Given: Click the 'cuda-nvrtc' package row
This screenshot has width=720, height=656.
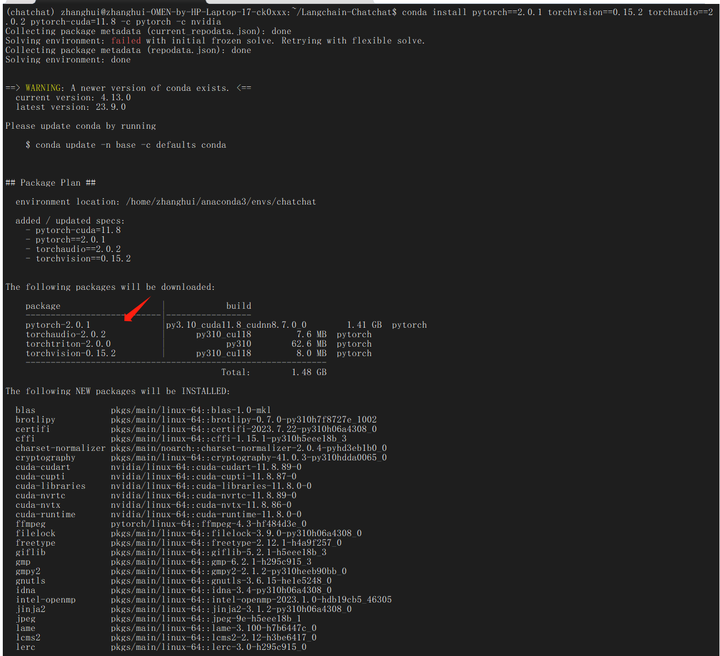Looking at the screenshot, I should pos(156,496).
